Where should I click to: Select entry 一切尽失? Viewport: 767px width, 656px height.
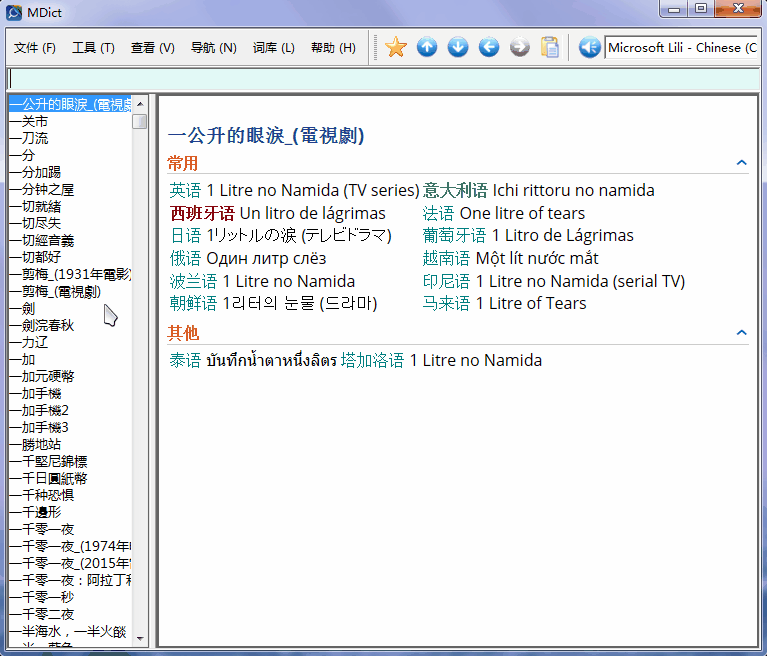(x=35, y=223)
